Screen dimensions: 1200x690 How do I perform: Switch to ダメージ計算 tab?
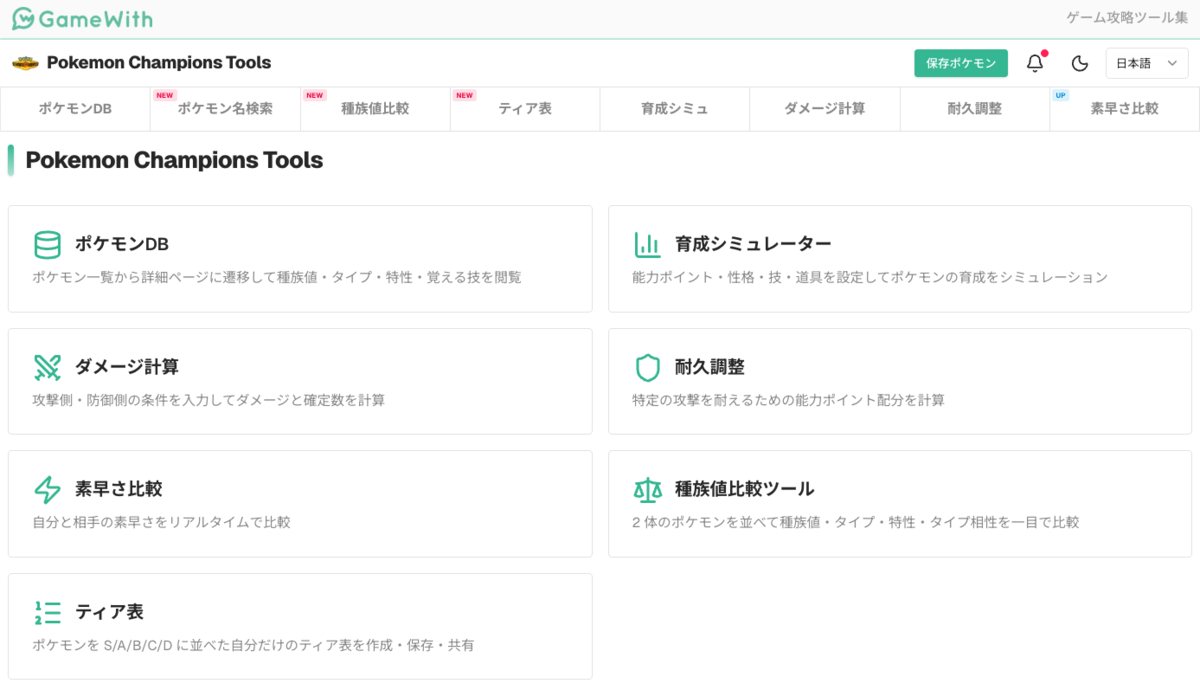[x=825, y=109]
